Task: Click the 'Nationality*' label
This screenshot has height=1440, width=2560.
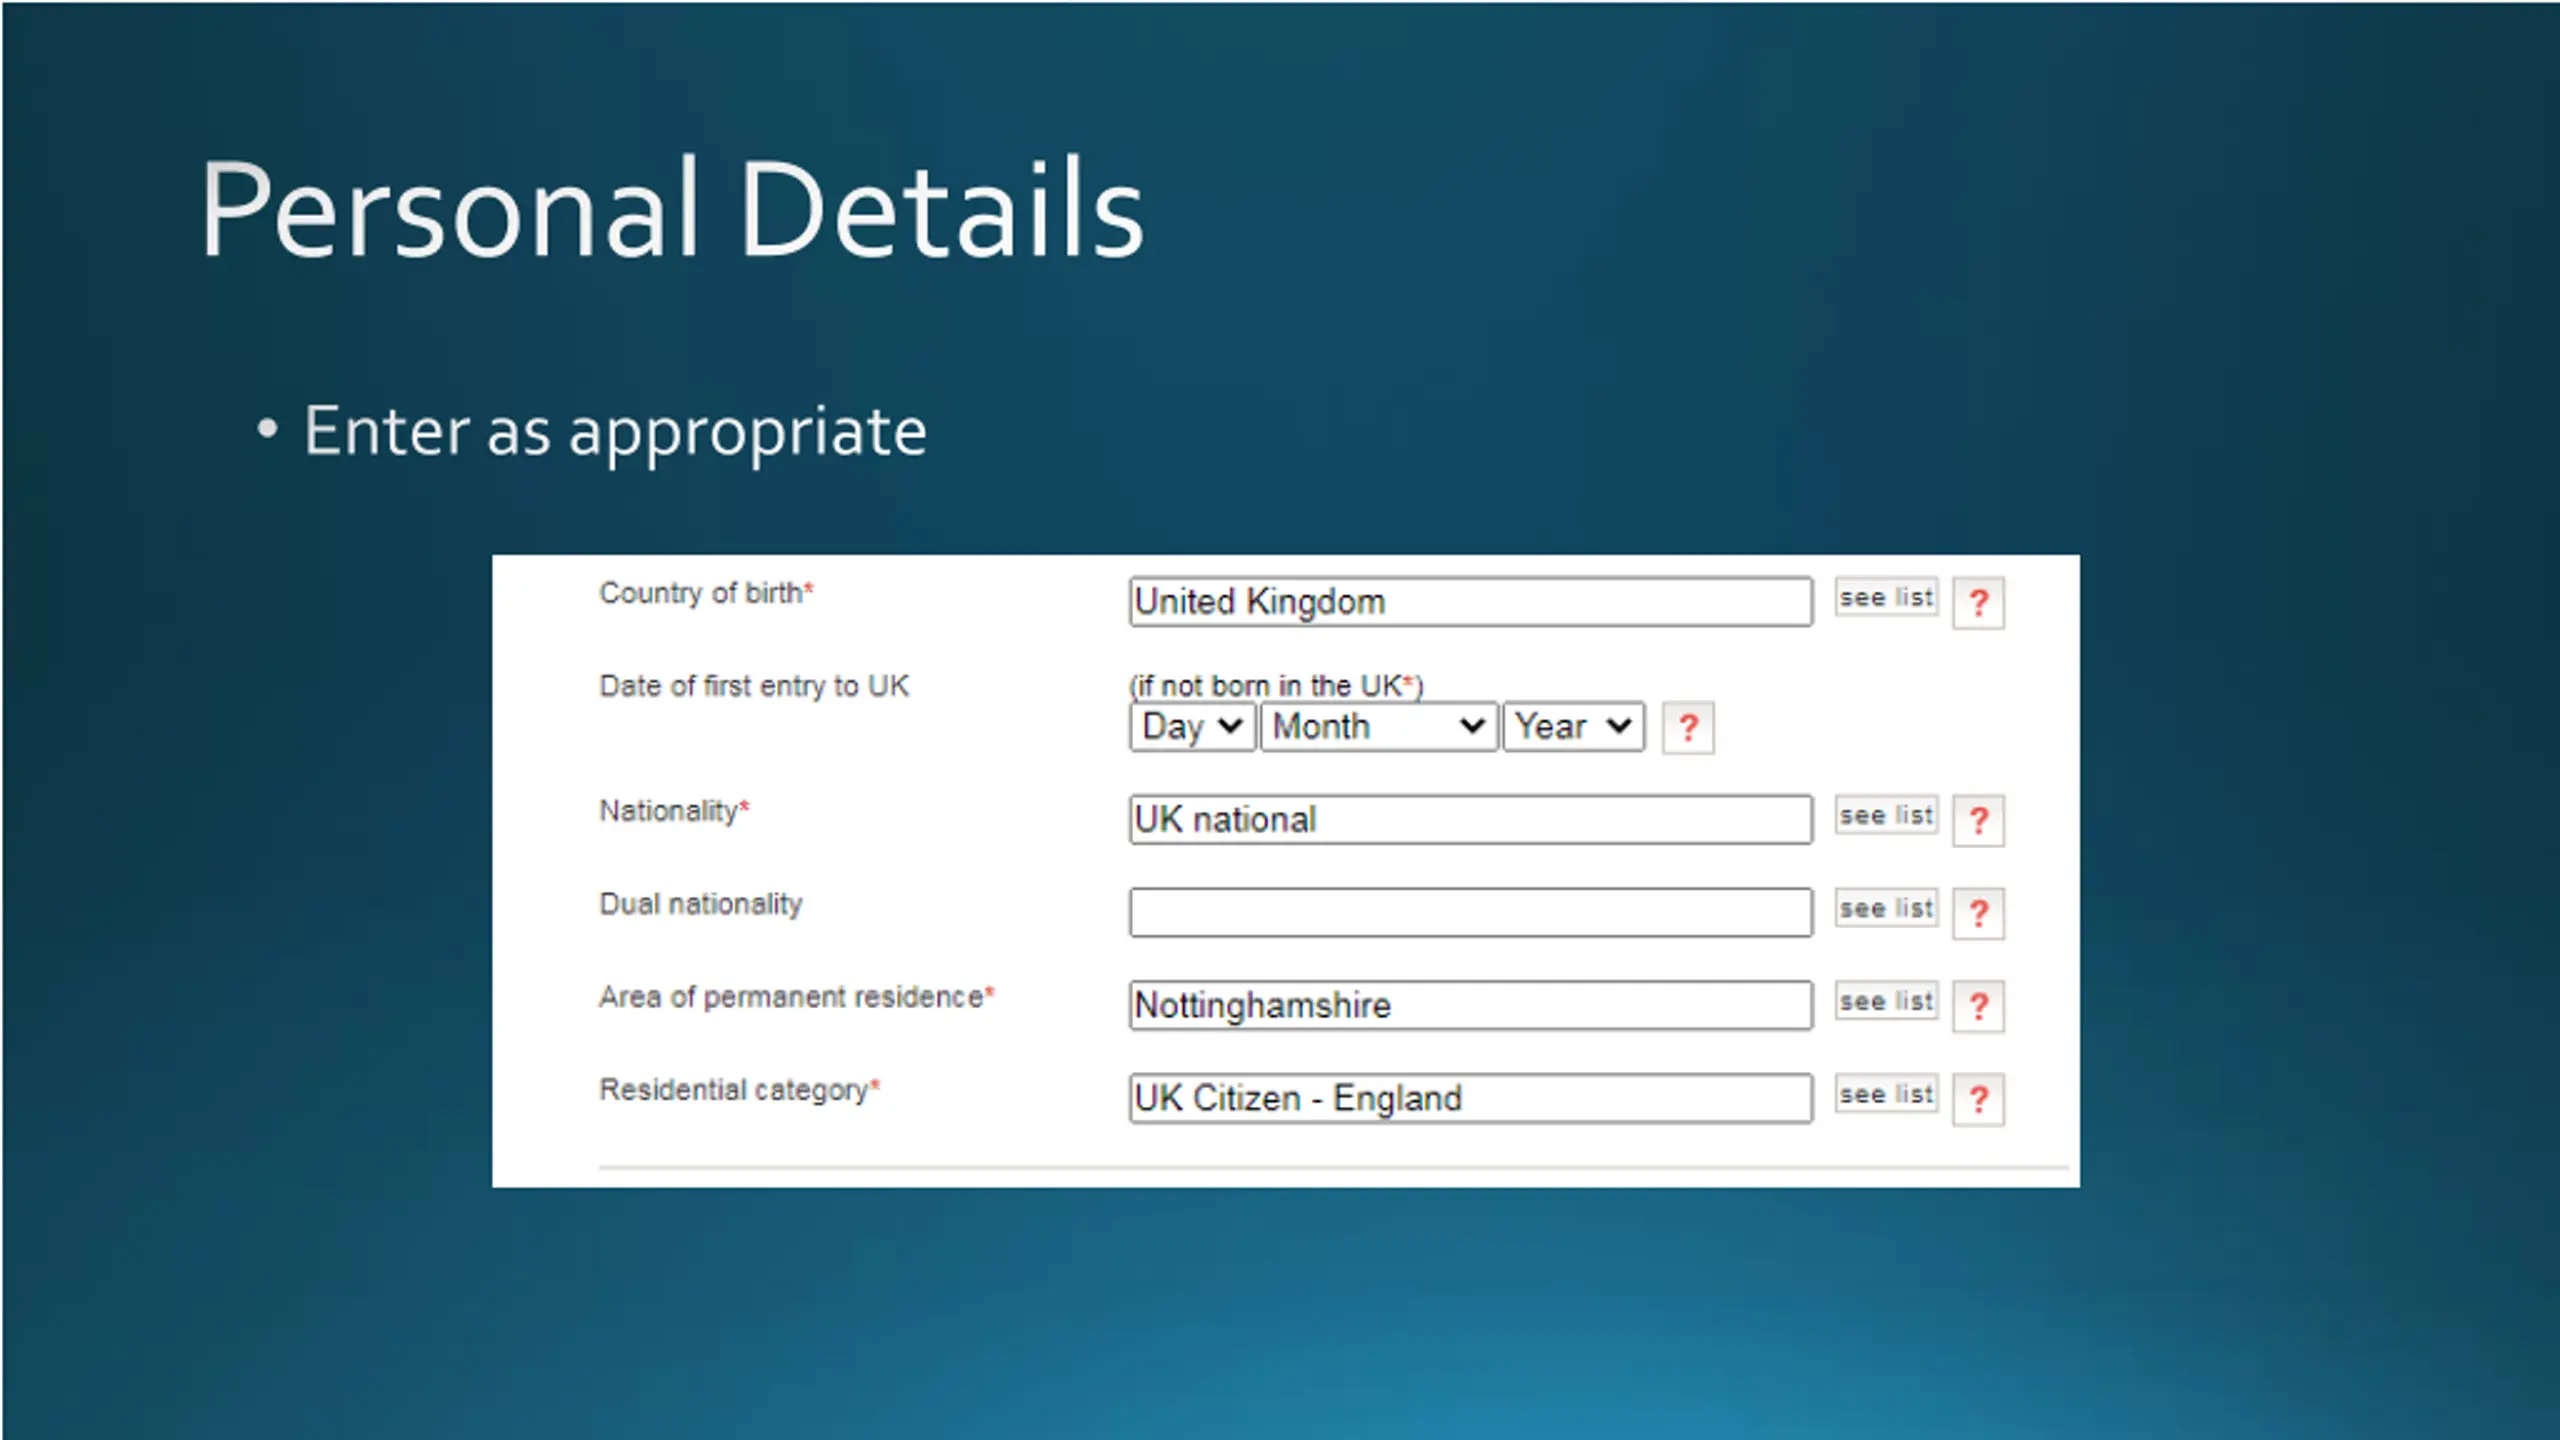Action: coord(674,811)
